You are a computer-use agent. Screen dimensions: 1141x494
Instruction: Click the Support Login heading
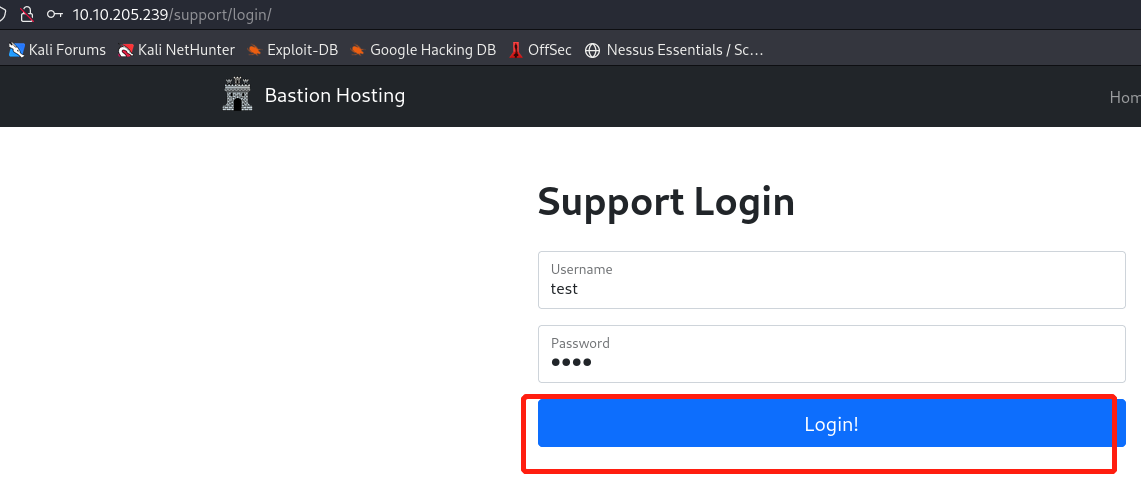[x=666, y=202]
